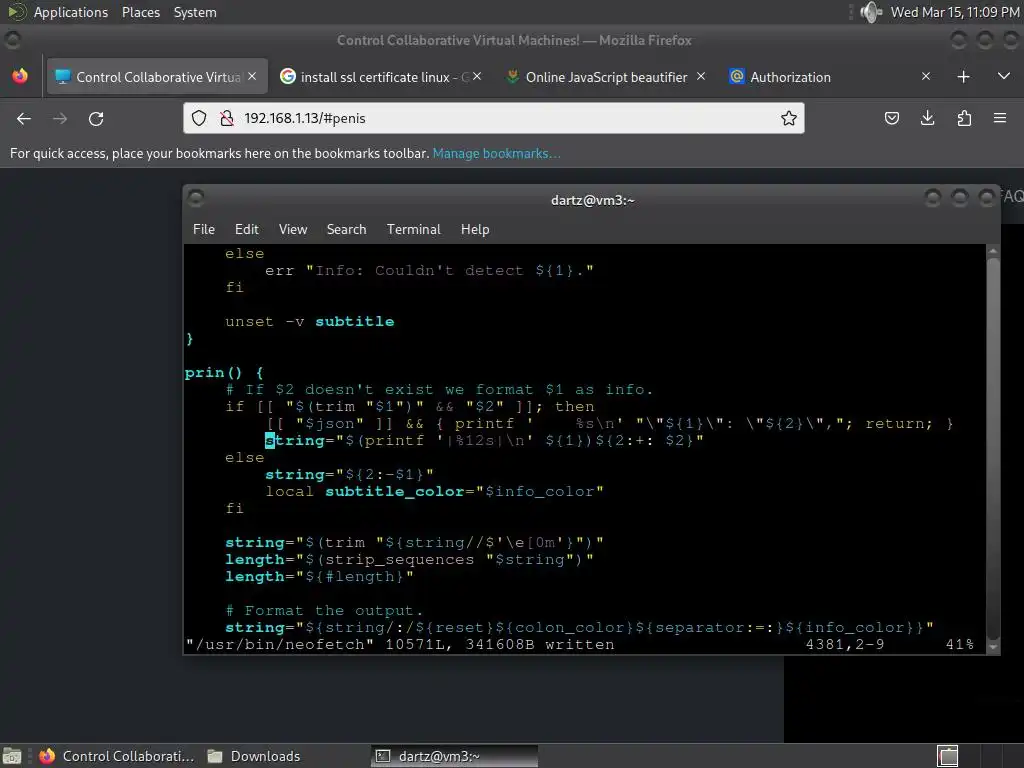Click the terminal scrollbar up arrow
Viewport: 1024px width, 768px height.
pos(993,251)
